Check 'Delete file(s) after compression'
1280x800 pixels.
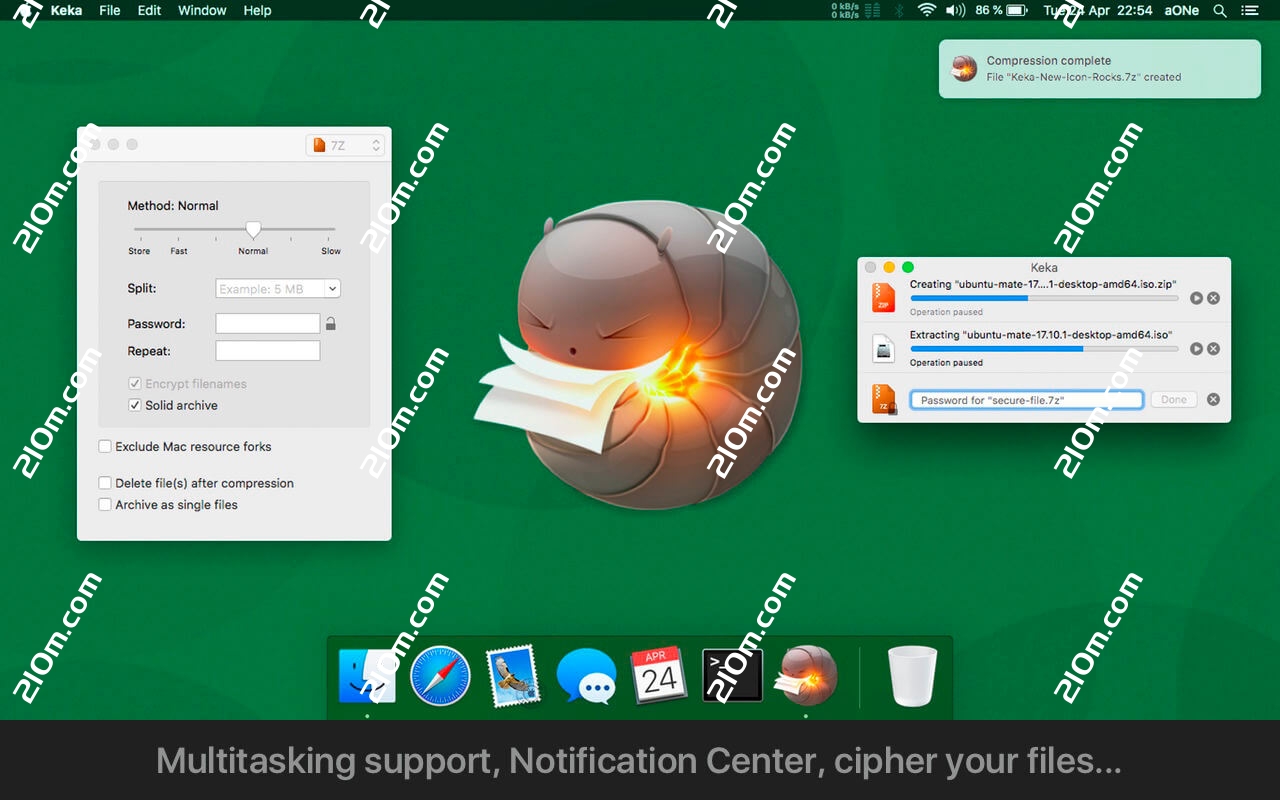105,483
